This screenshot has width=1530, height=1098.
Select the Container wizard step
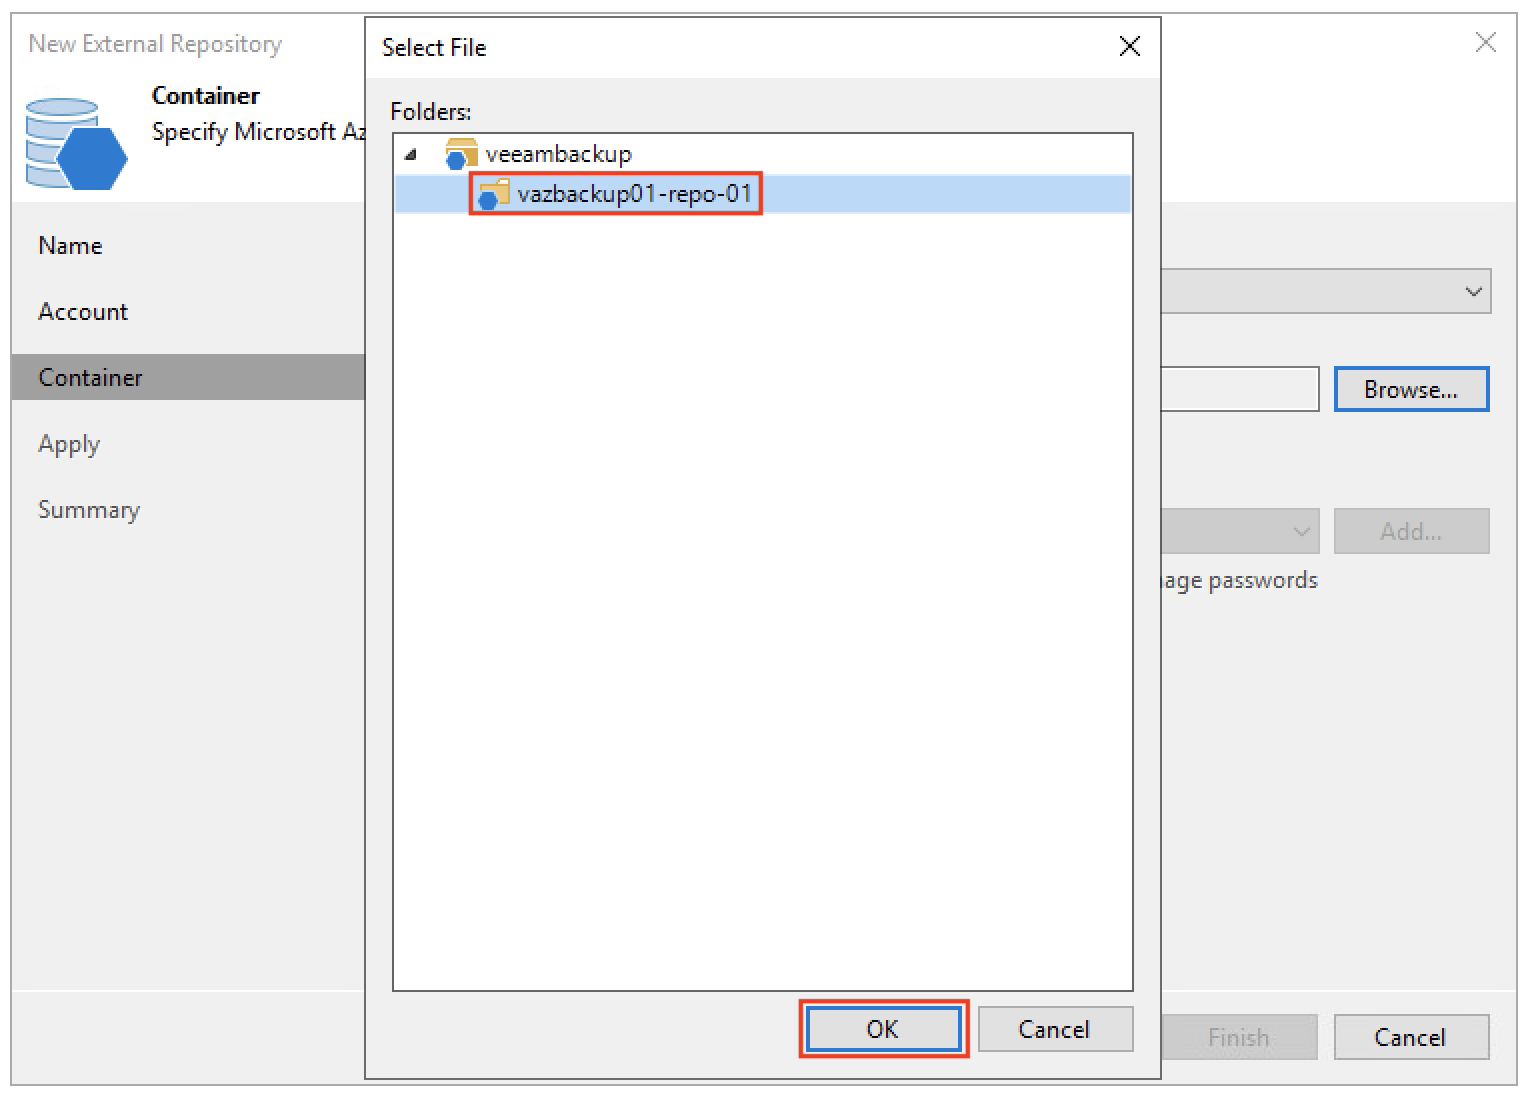188,377
